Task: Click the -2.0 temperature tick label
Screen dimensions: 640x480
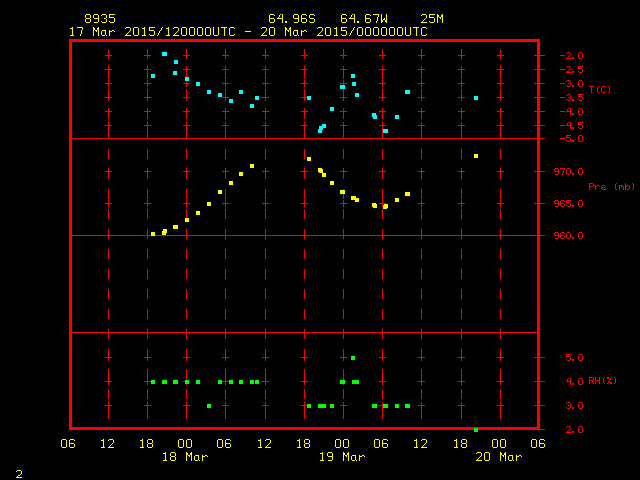Action: (571, 56)
